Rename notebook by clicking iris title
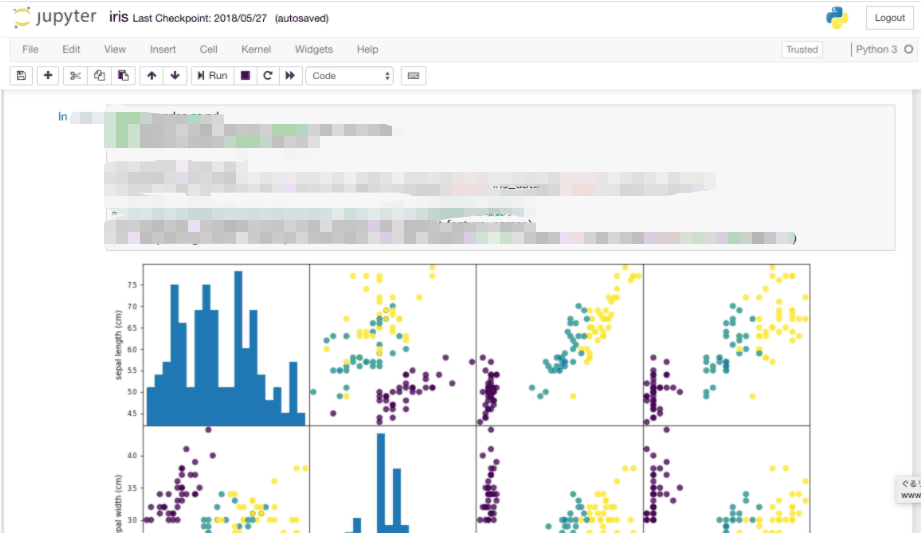Image resolution: width=924 pixels, height=549 pixels. (118, 18)
